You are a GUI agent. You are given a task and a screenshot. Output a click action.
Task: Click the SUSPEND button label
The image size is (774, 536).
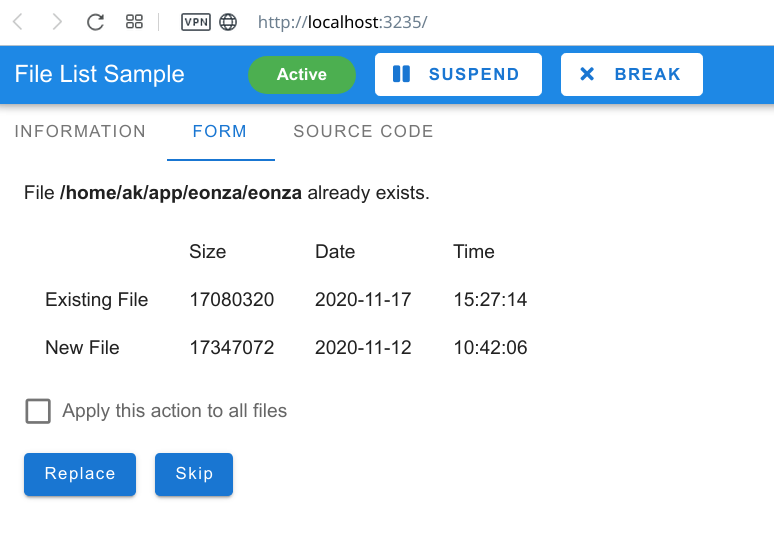pos(474,74)
